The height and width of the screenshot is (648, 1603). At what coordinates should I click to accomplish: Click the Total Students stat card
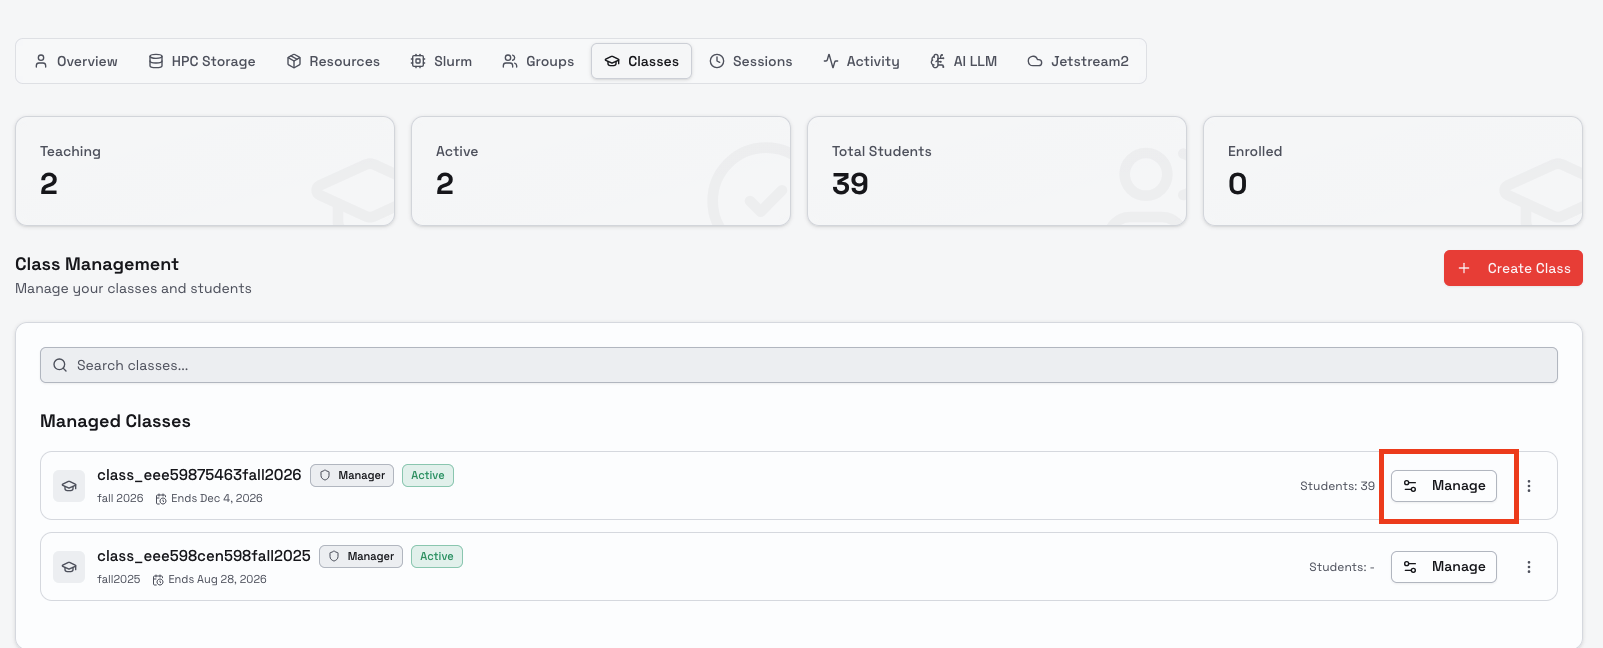997,171
